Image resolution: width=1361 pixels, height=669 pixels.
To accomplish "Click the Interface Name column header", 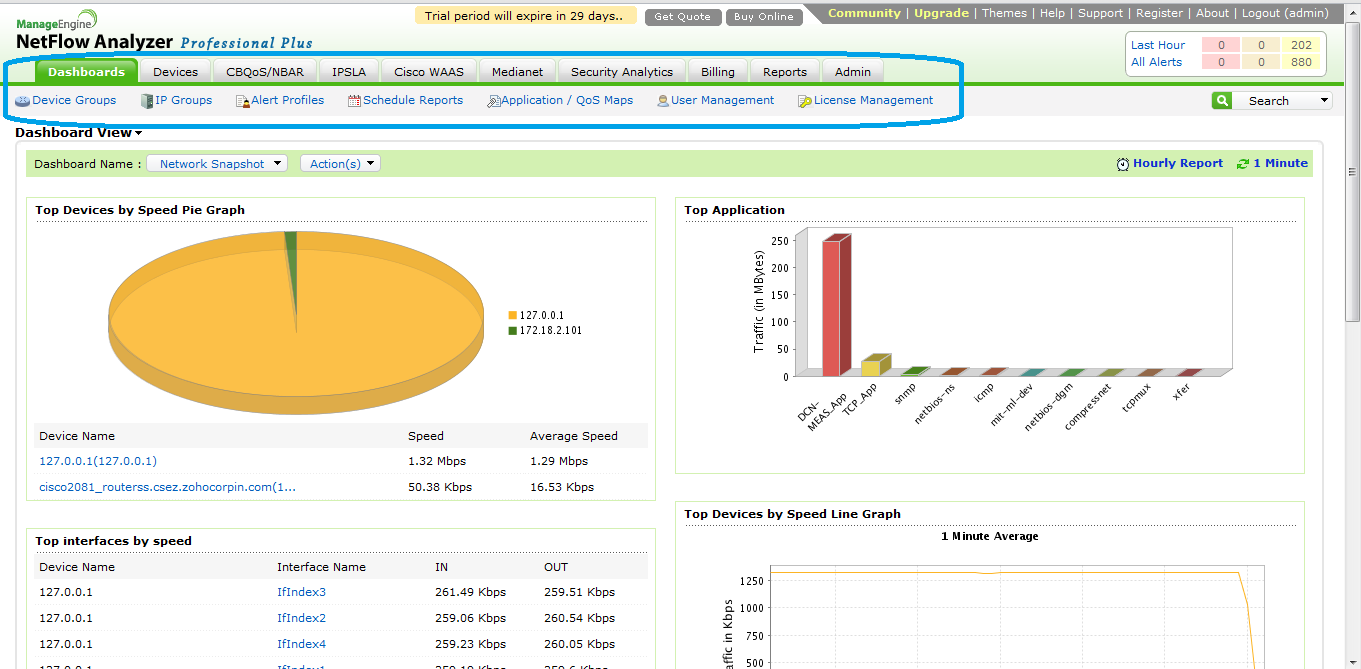I will click(321, 567).
